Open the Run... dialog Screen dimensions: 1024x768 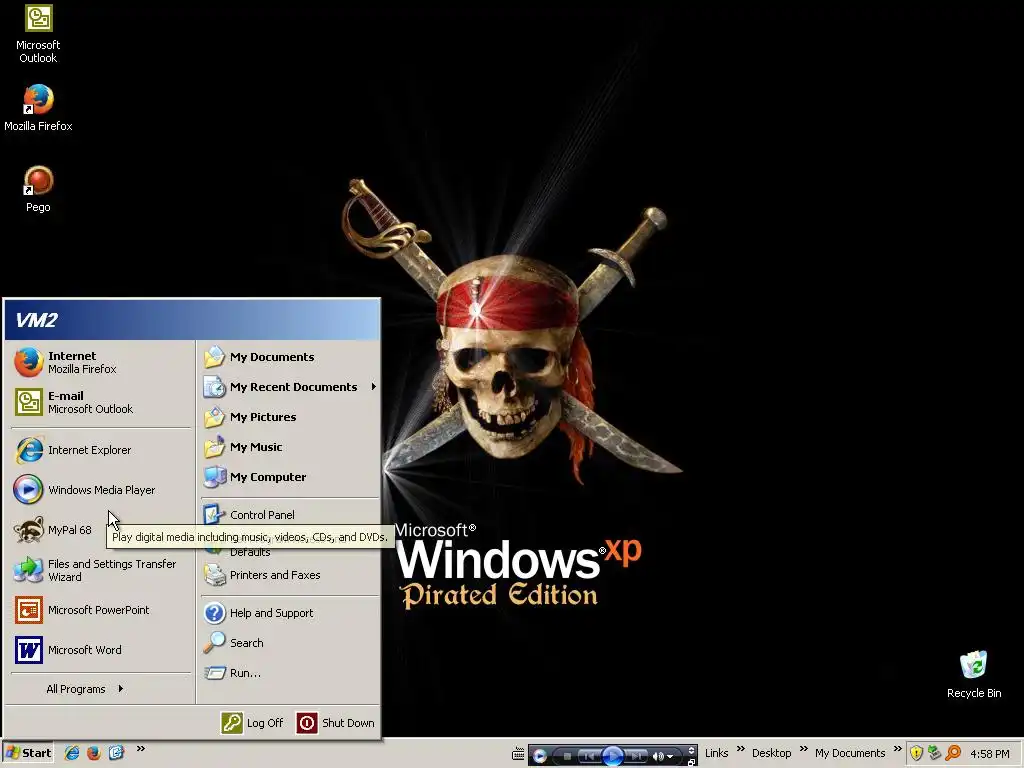click(x=289, y=673)
